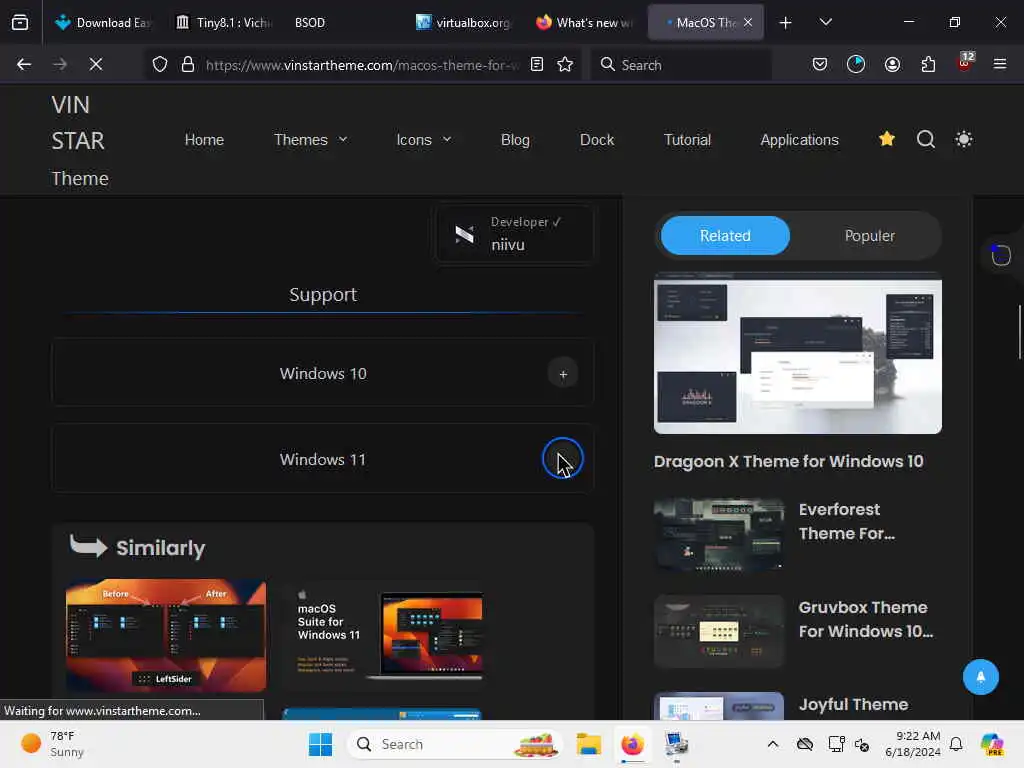Open the Blog menu item
The width and height of the screenshot is (1024, 768).
point(515,140)
